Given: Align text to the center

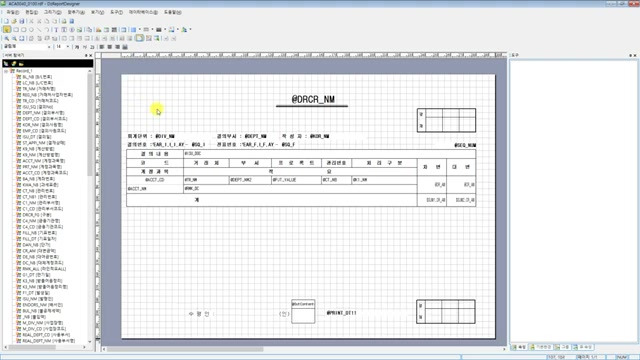Looking at the screenshot, I should coord(109,47).
